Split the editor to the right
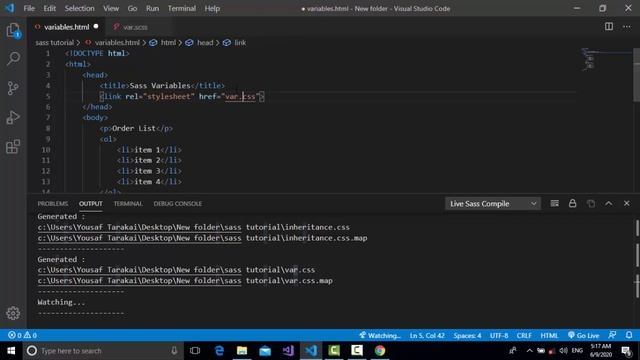640x360 pixels. 609,27
